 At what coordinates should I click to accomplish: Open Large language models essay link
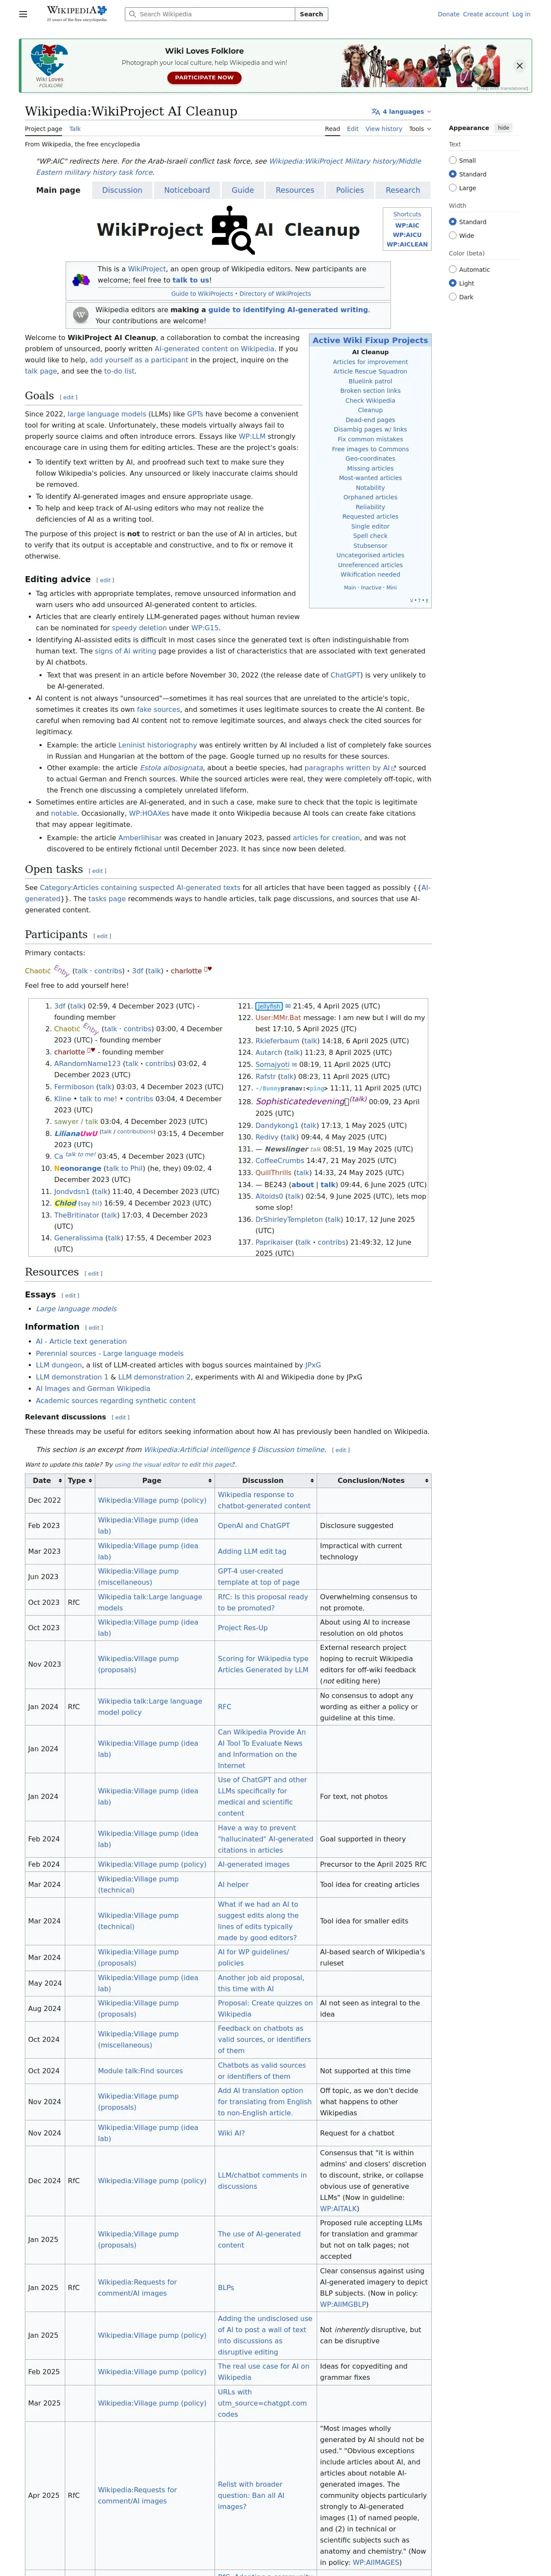pos(76,1308)
